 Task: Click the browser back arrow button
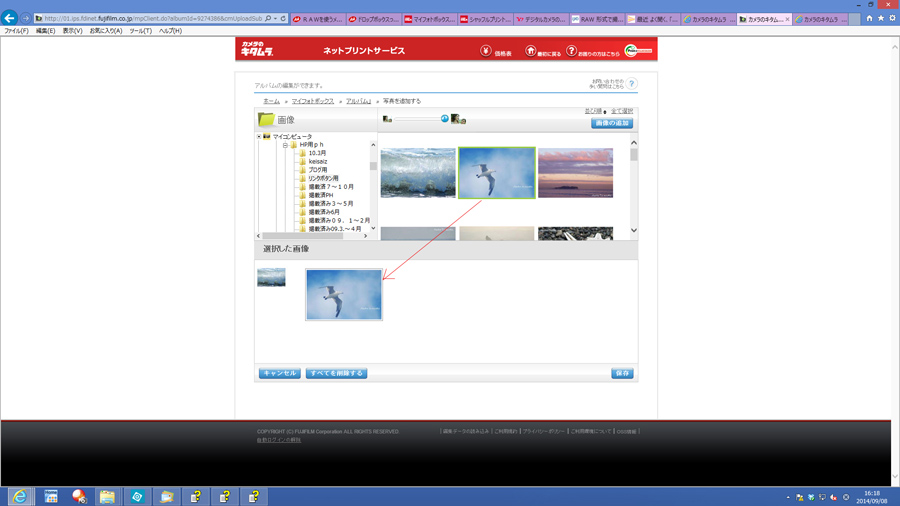tap(10, 18)
